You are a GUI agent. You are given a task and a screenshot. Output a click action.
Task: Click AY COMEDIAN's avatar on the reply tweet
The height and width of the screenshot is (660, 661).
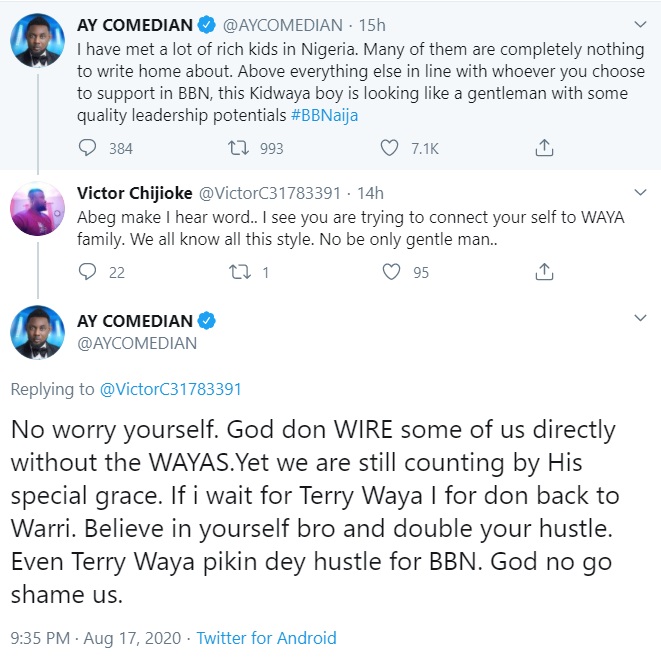[38, 332]
